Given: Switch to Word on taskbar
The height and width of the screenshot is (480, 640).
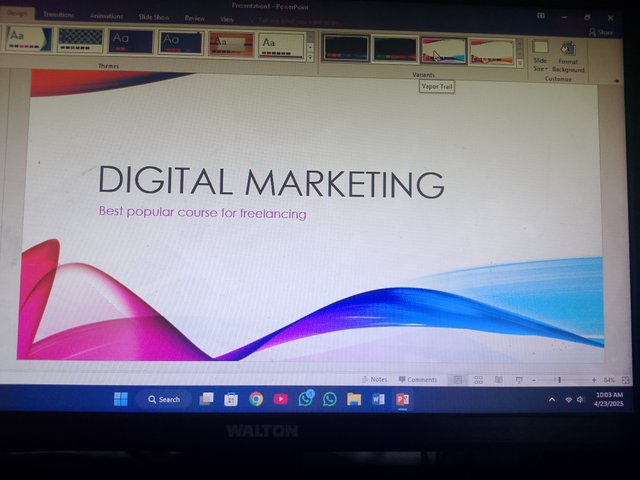Looking at the screenshot, I should tap(378, 399).
